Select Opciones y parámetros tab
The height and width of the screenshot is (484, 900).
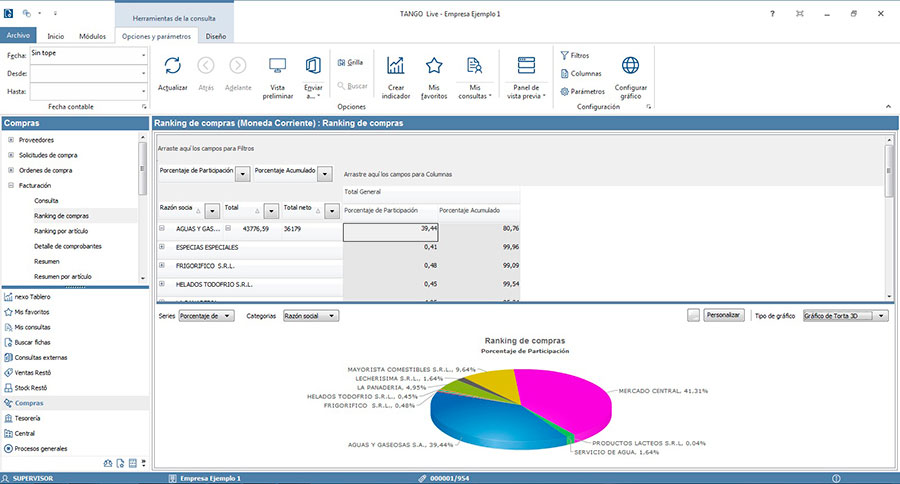click(x=156, y=36)
